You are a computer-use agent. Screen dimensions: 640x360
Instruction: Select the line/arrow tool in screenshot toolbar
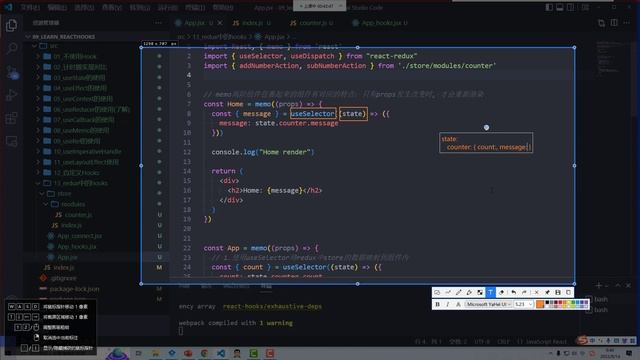pos(448,292)
